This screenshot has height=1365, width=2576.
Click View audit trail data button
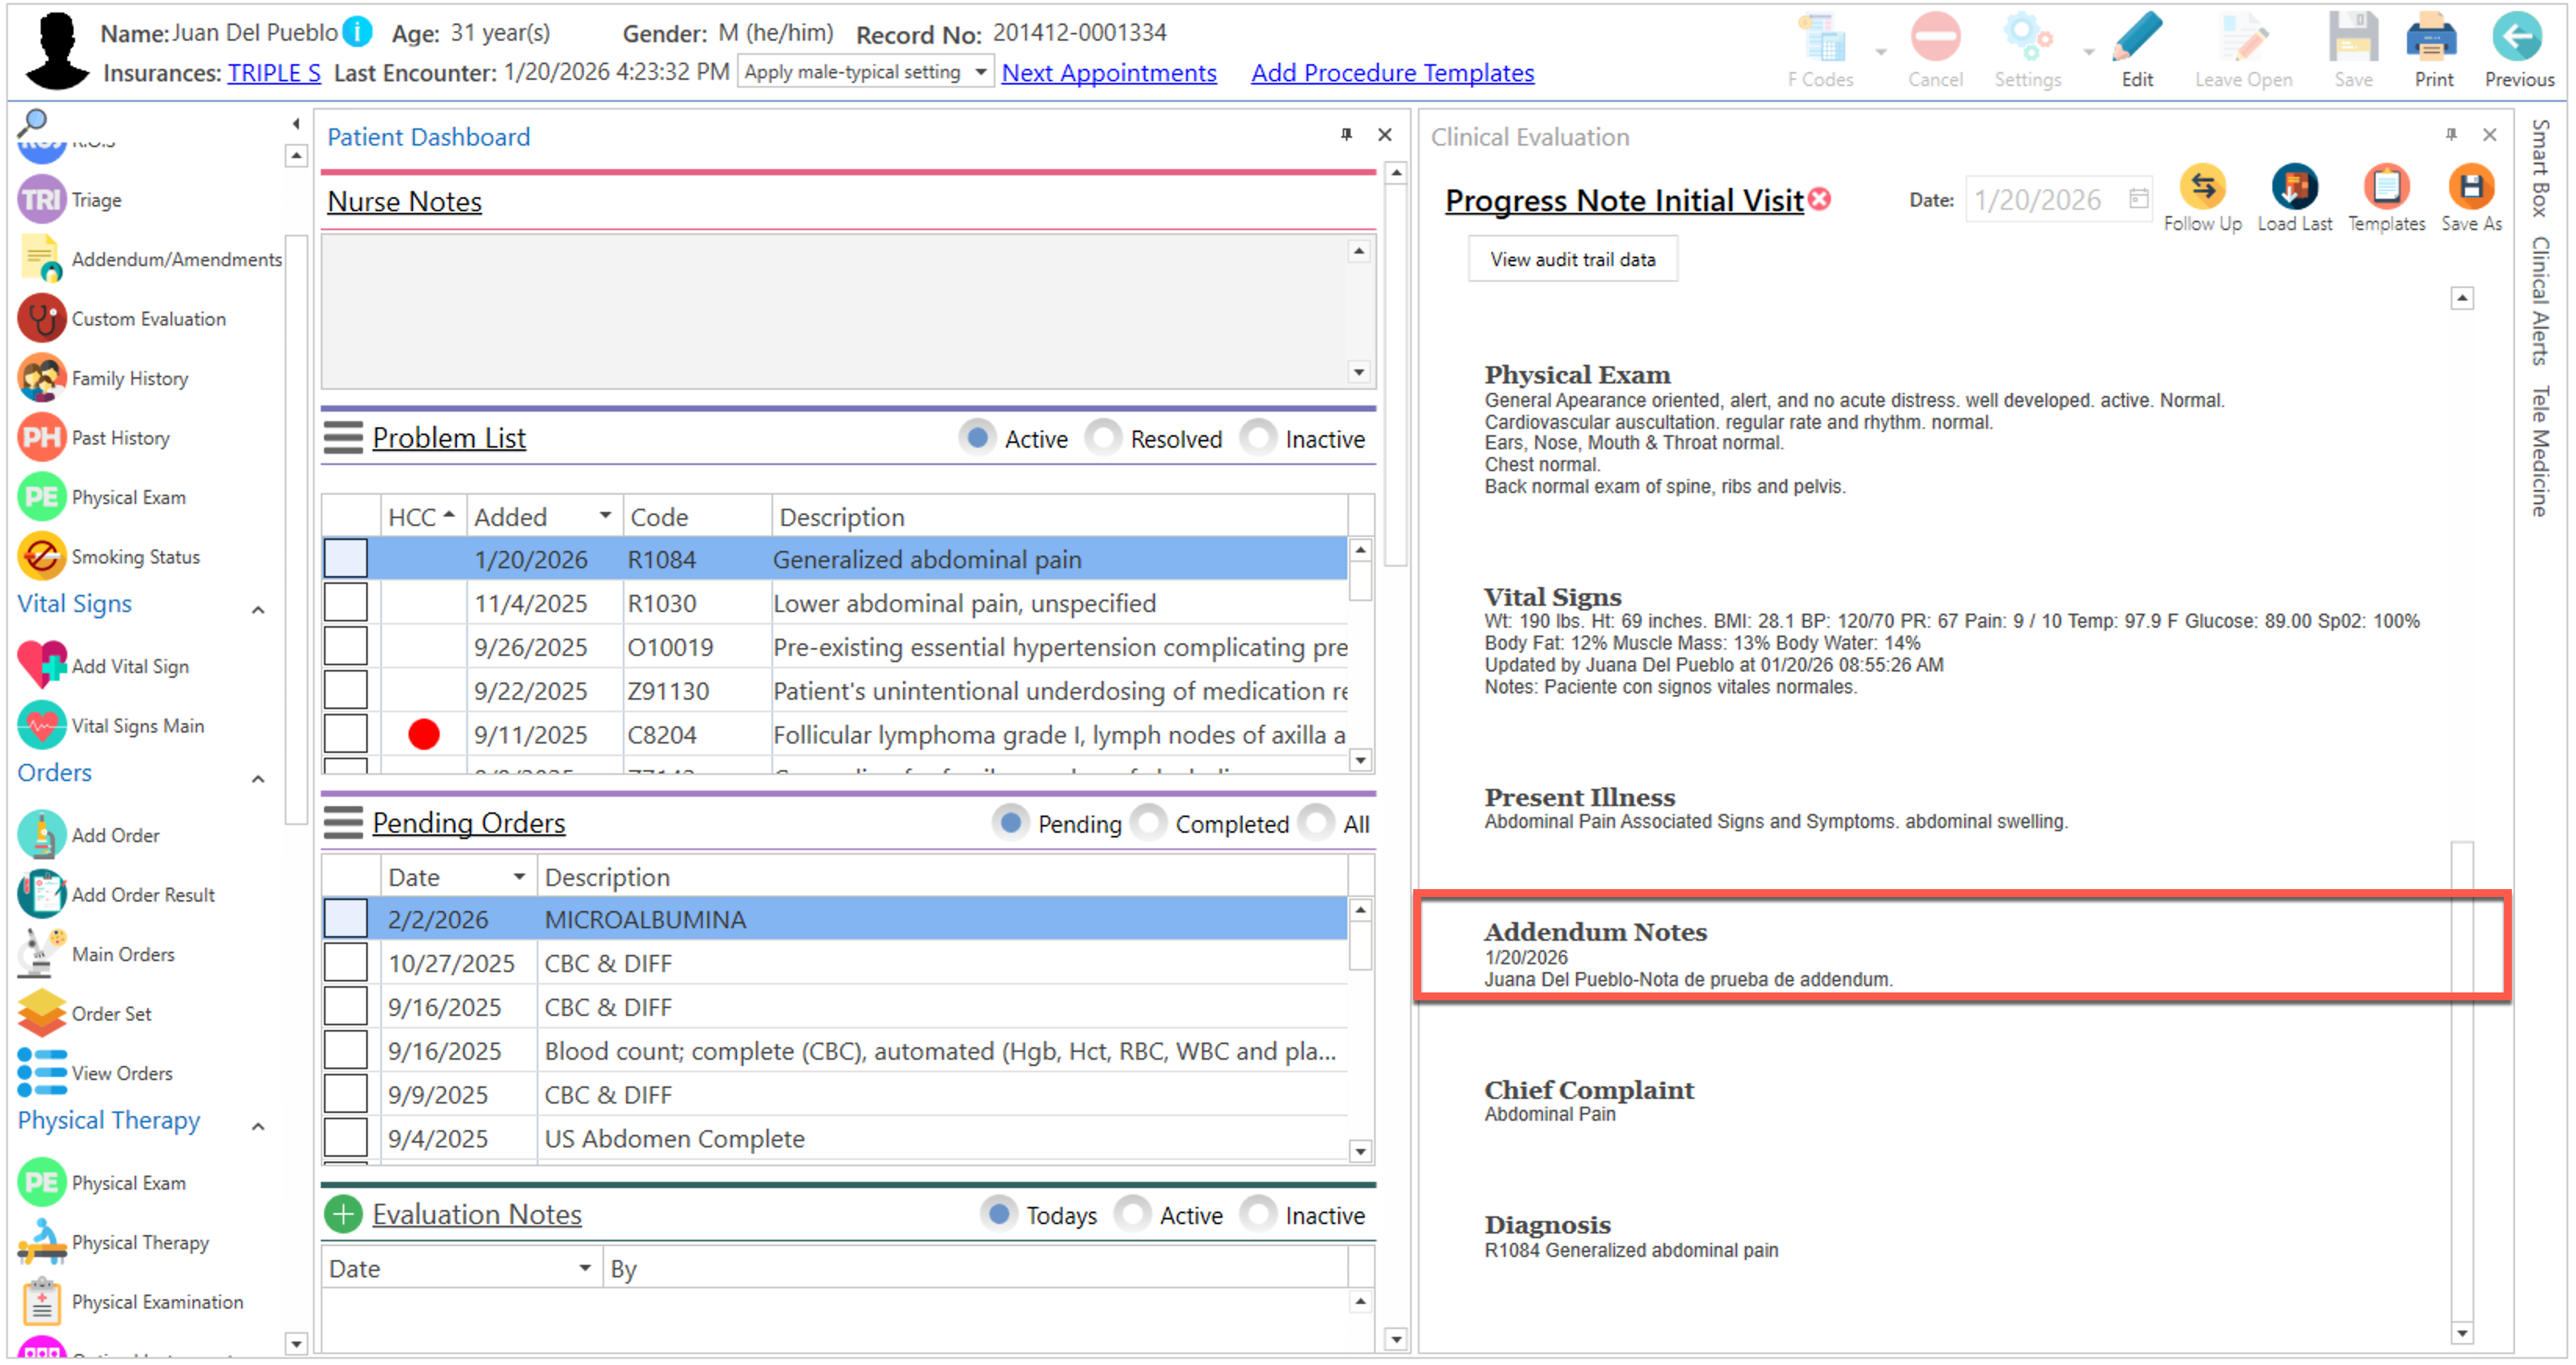tap(1571, 259)
